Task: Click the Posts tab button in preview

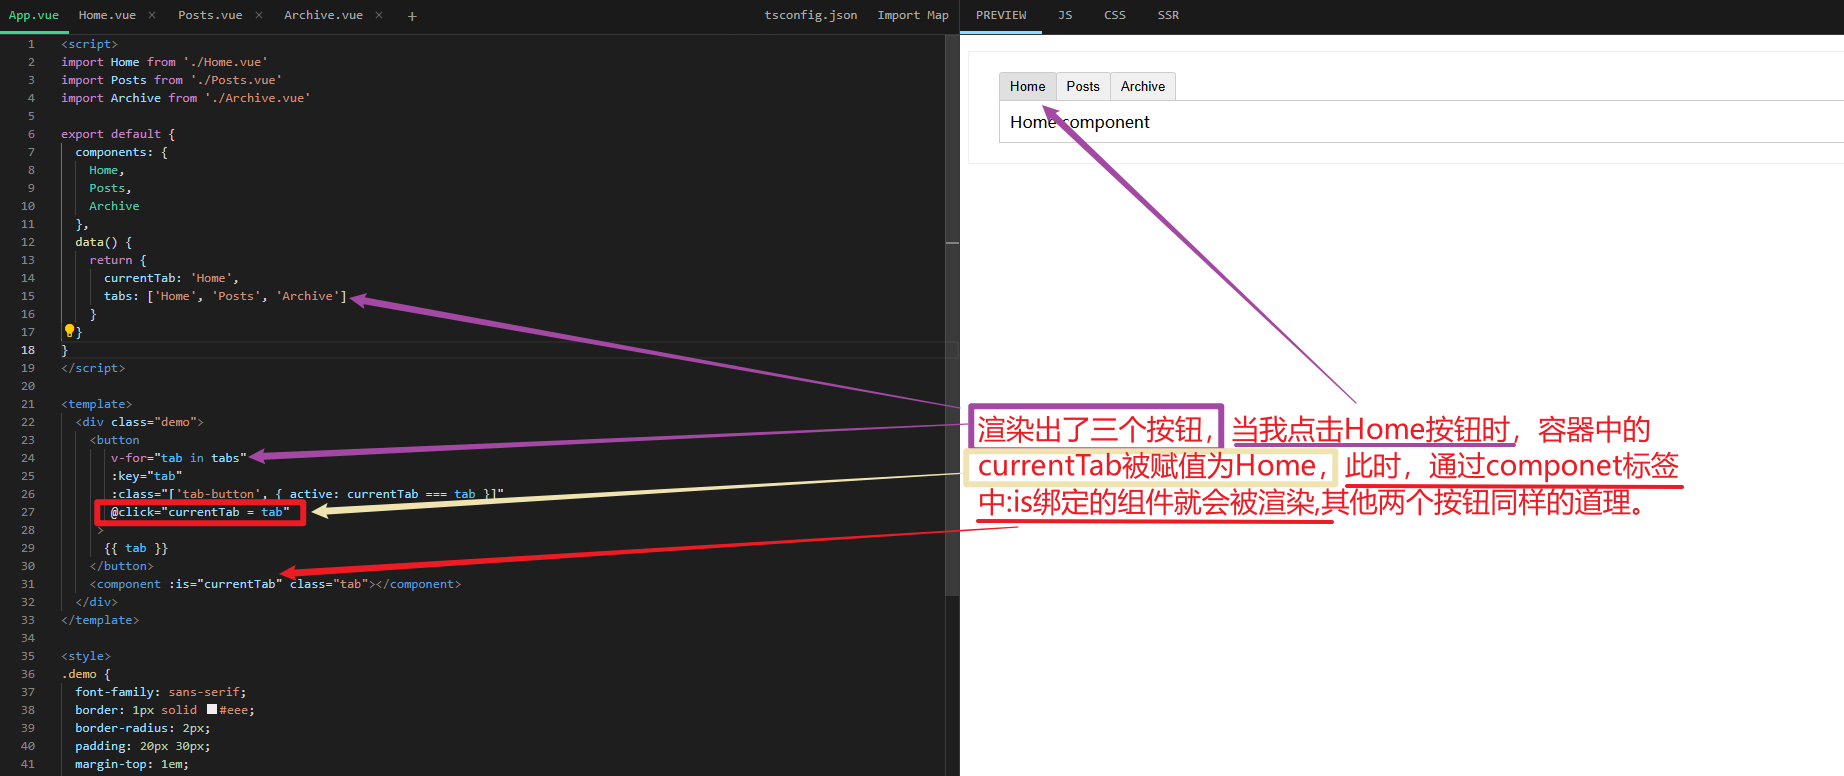Action: tap(1083, 87)
